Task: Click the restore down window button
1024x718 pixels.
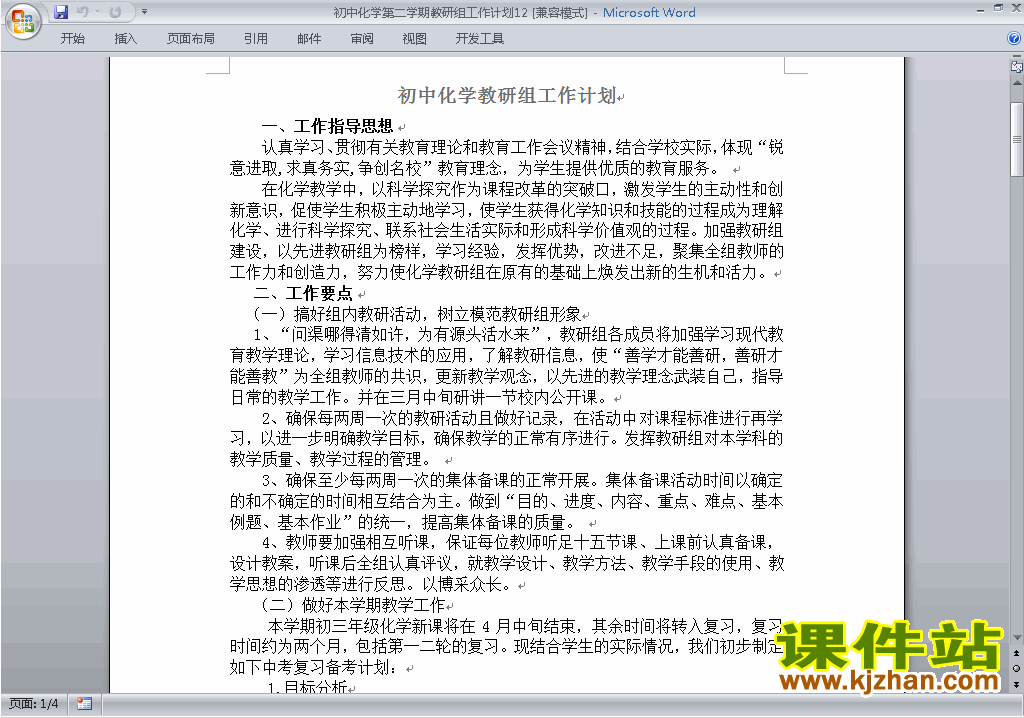Action: point(998,8)
